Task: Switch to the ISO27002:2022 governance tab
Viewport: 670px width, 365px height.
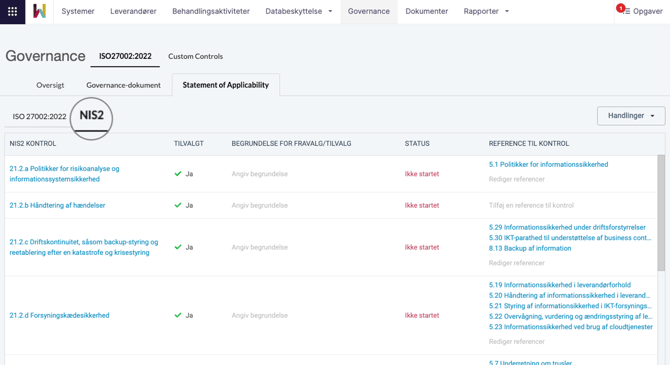Action: [125, 56]
